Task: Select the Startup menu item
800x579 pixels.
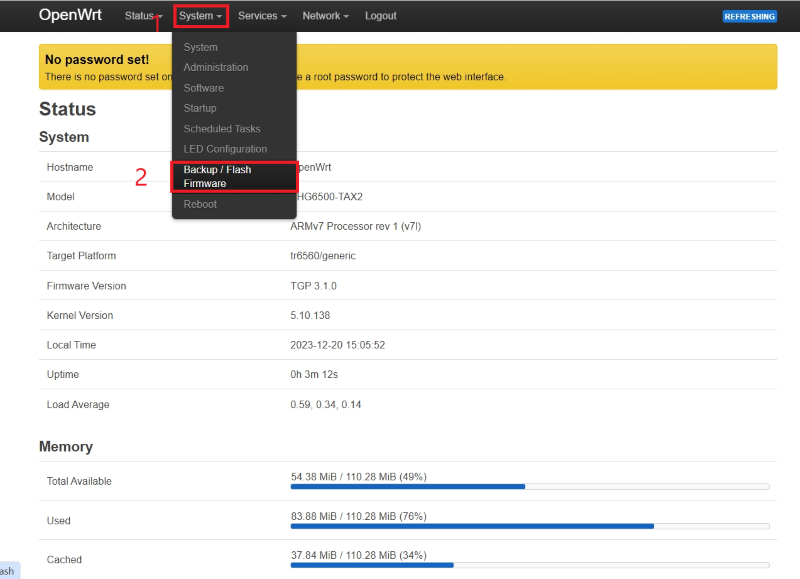Action: (x=199, y=108)
